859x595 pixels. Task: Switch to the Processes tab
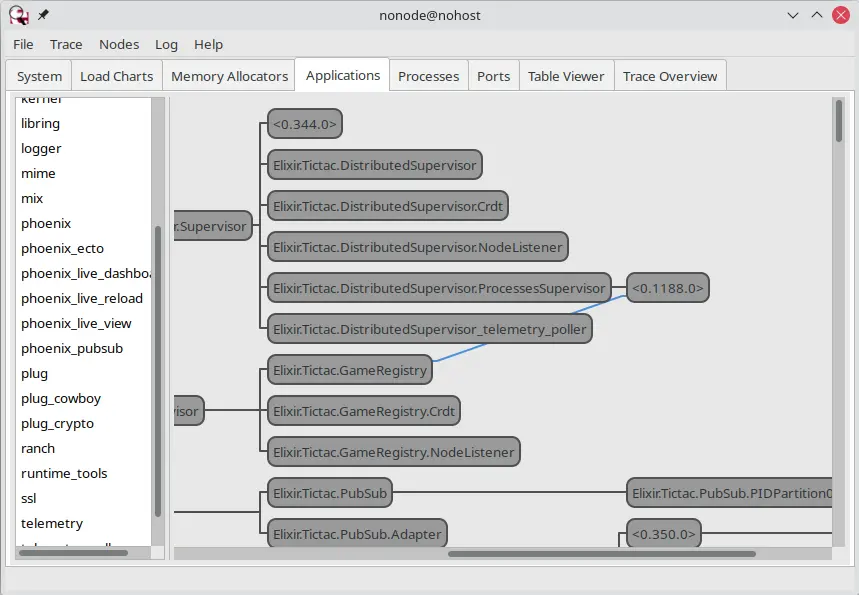(428, 76)
